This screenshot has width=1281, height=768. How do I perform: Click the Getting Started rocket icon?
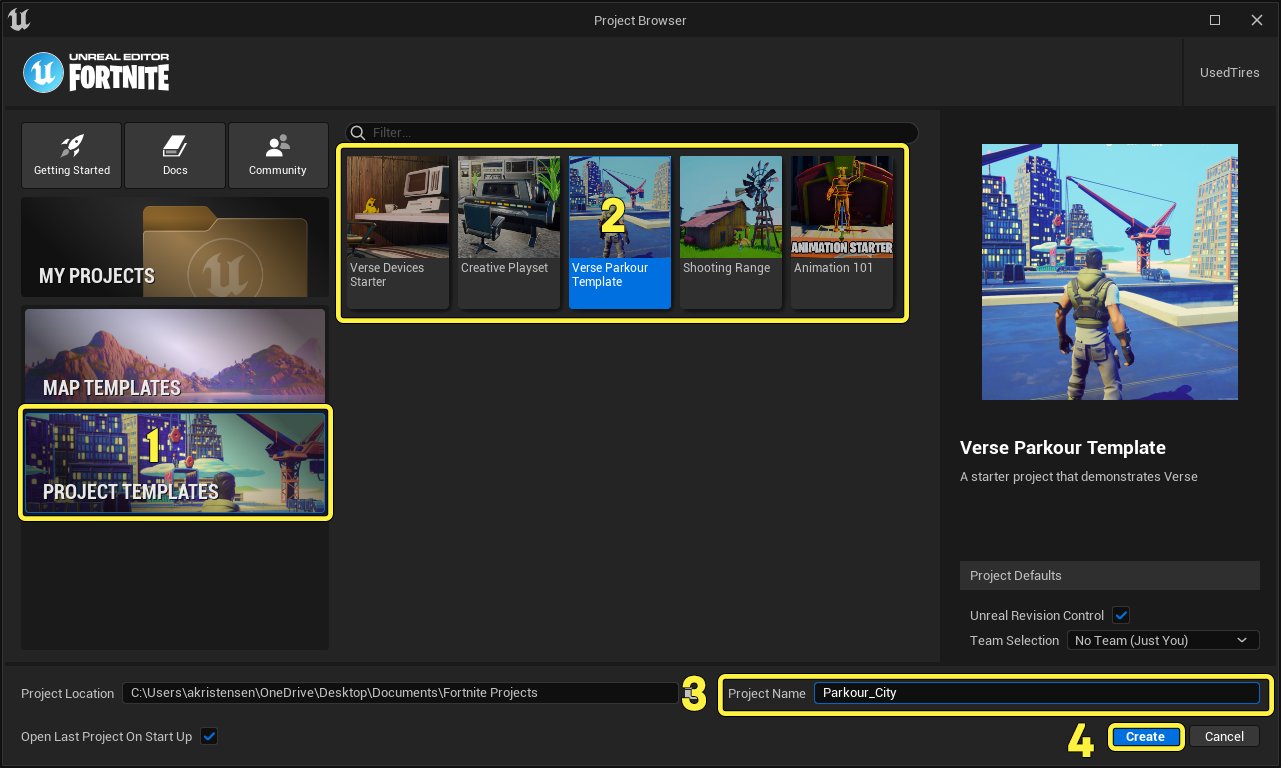[x=72, y=146]
